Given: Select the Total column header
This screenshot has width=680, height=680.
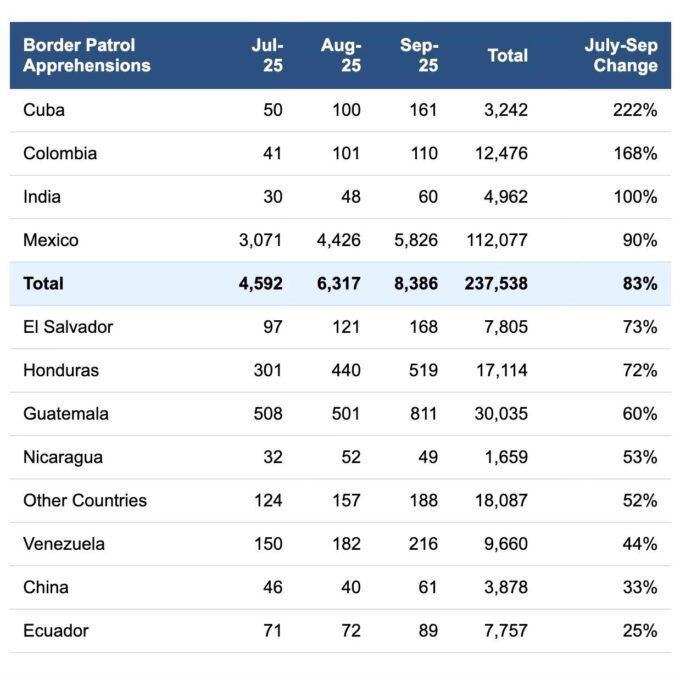Looking at the screenshot, I should (507, 56).
